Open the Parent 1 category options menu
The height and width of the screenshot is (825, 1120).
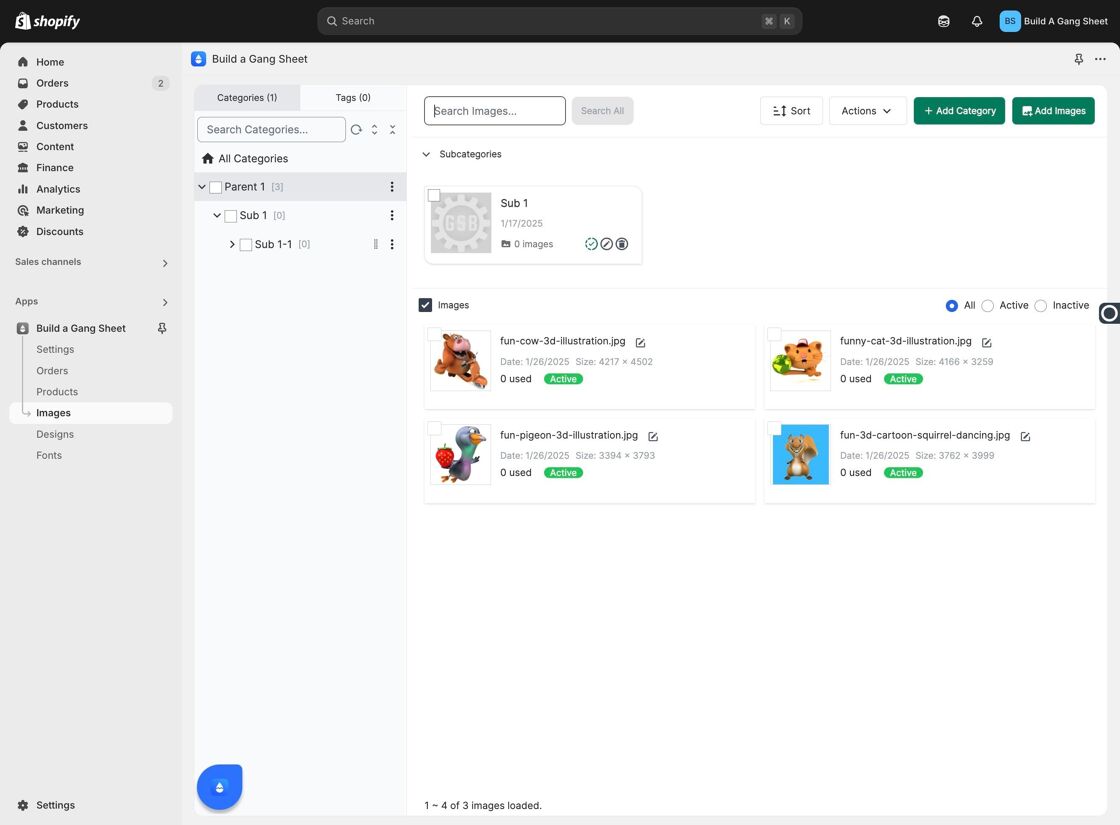[391, 186]
